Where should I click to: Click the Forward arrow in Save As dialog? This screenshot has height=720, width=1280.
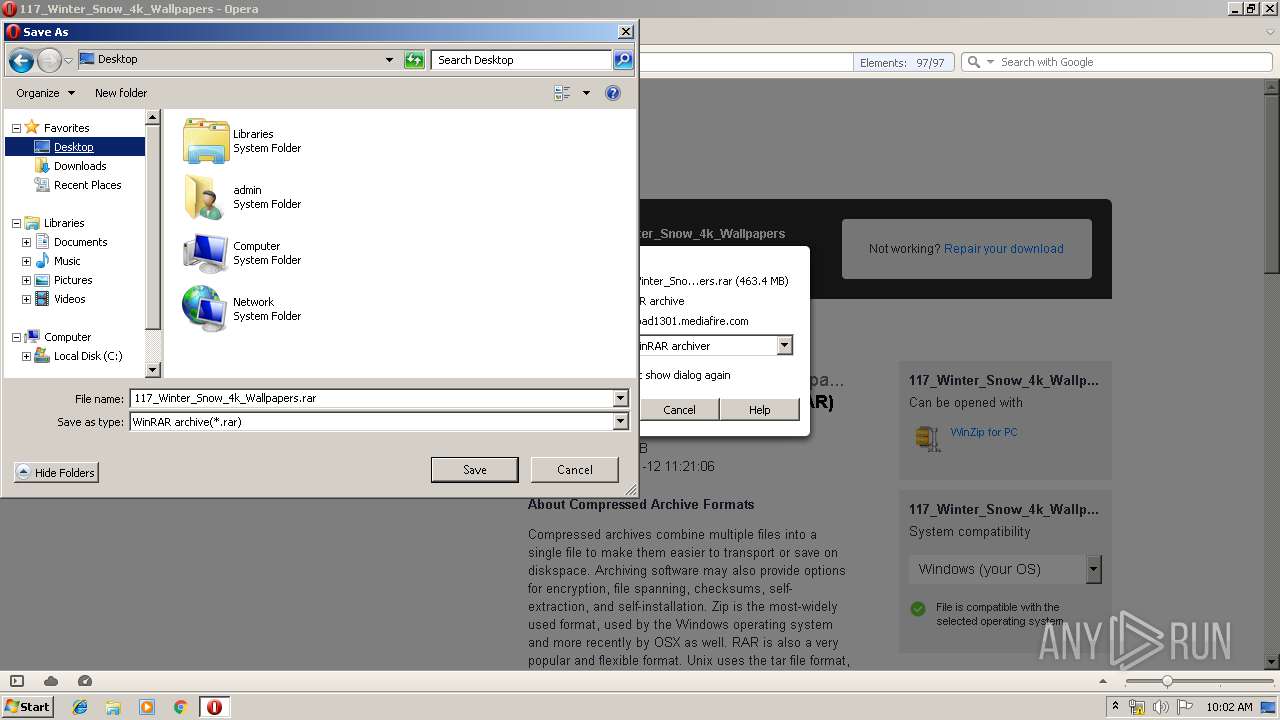tap(49, 60)
